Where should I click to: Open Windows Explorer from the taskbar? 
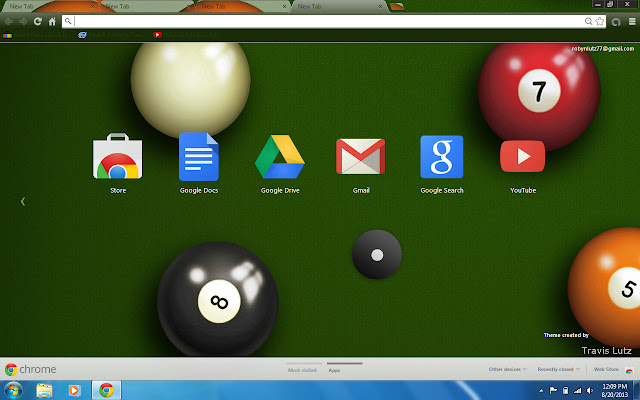tap(44, 391)
